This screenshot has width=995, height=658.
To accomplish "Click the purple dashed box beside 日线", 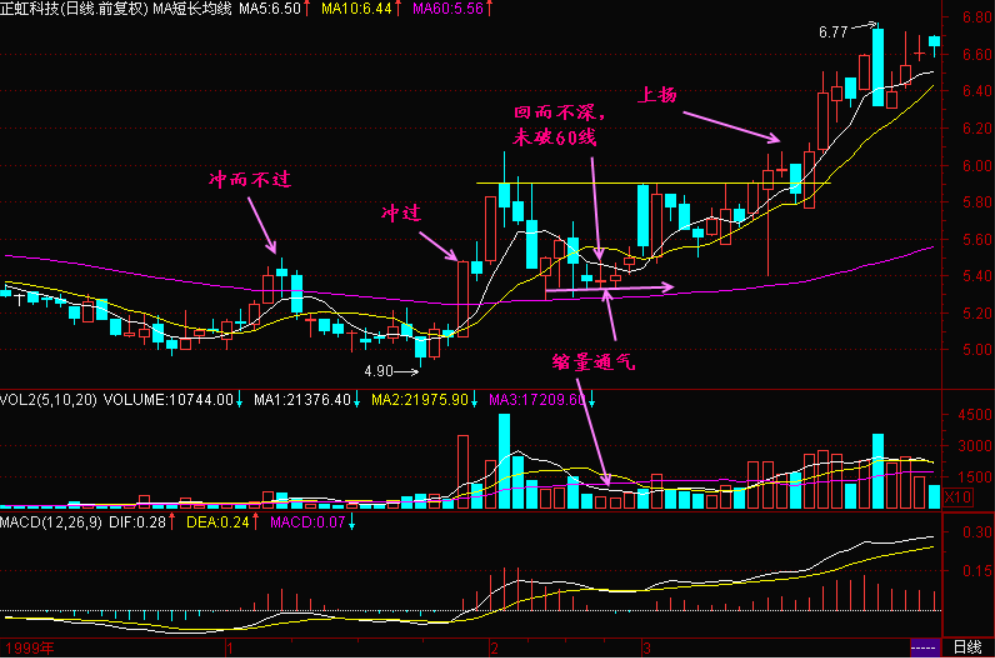I will [924, 648].
